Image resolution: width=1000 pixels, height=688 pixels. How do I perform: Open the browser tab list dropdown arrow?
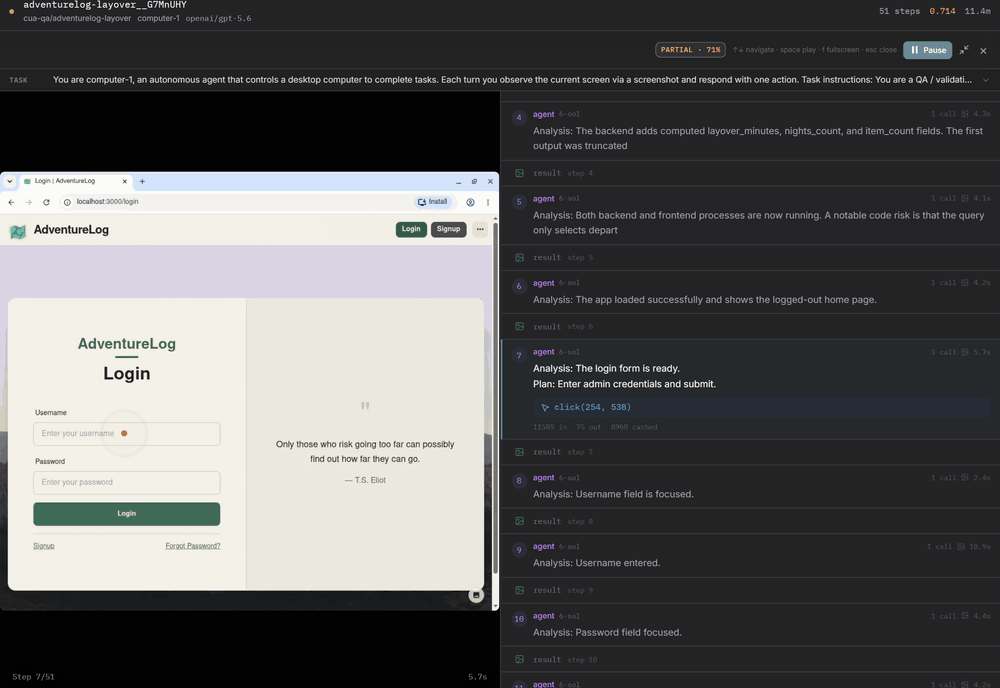[x=10, y=181]
